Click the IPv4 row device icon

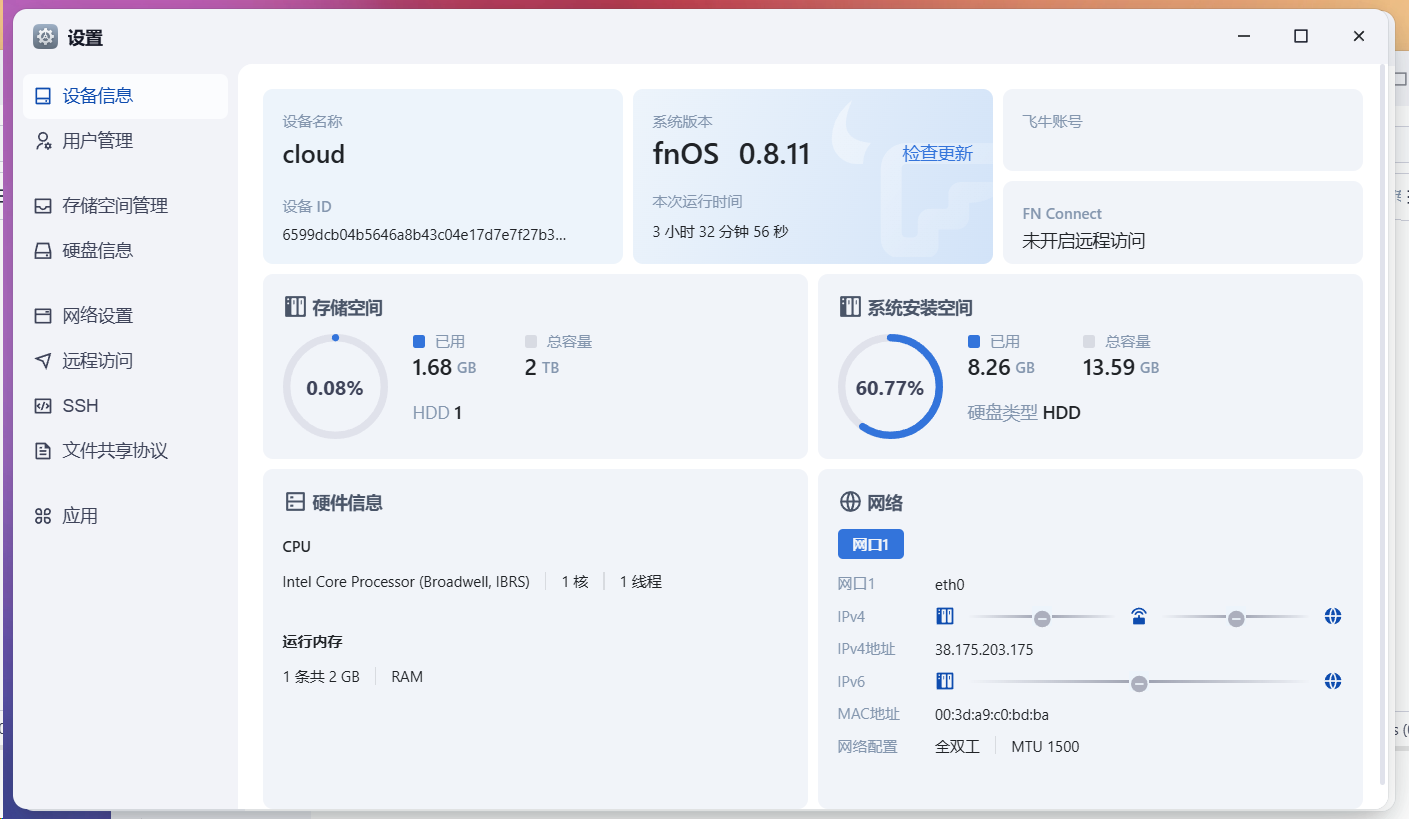[945, 616]
